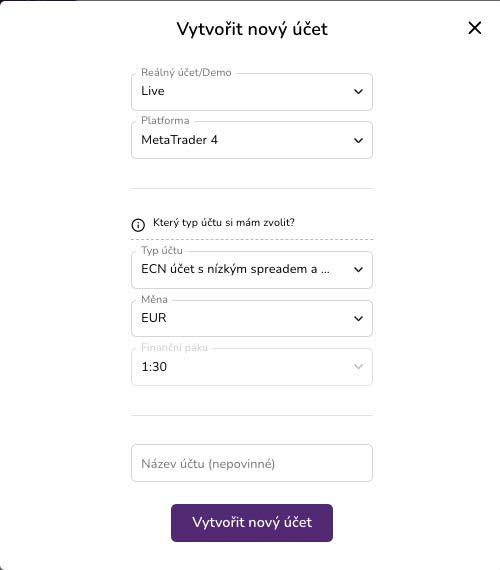Image resolution: width=500 pixels, height=570 pixels.
Task: Open 'Který typ účtu si mám zvolit?' help link
Action: (x=224, y=222)
